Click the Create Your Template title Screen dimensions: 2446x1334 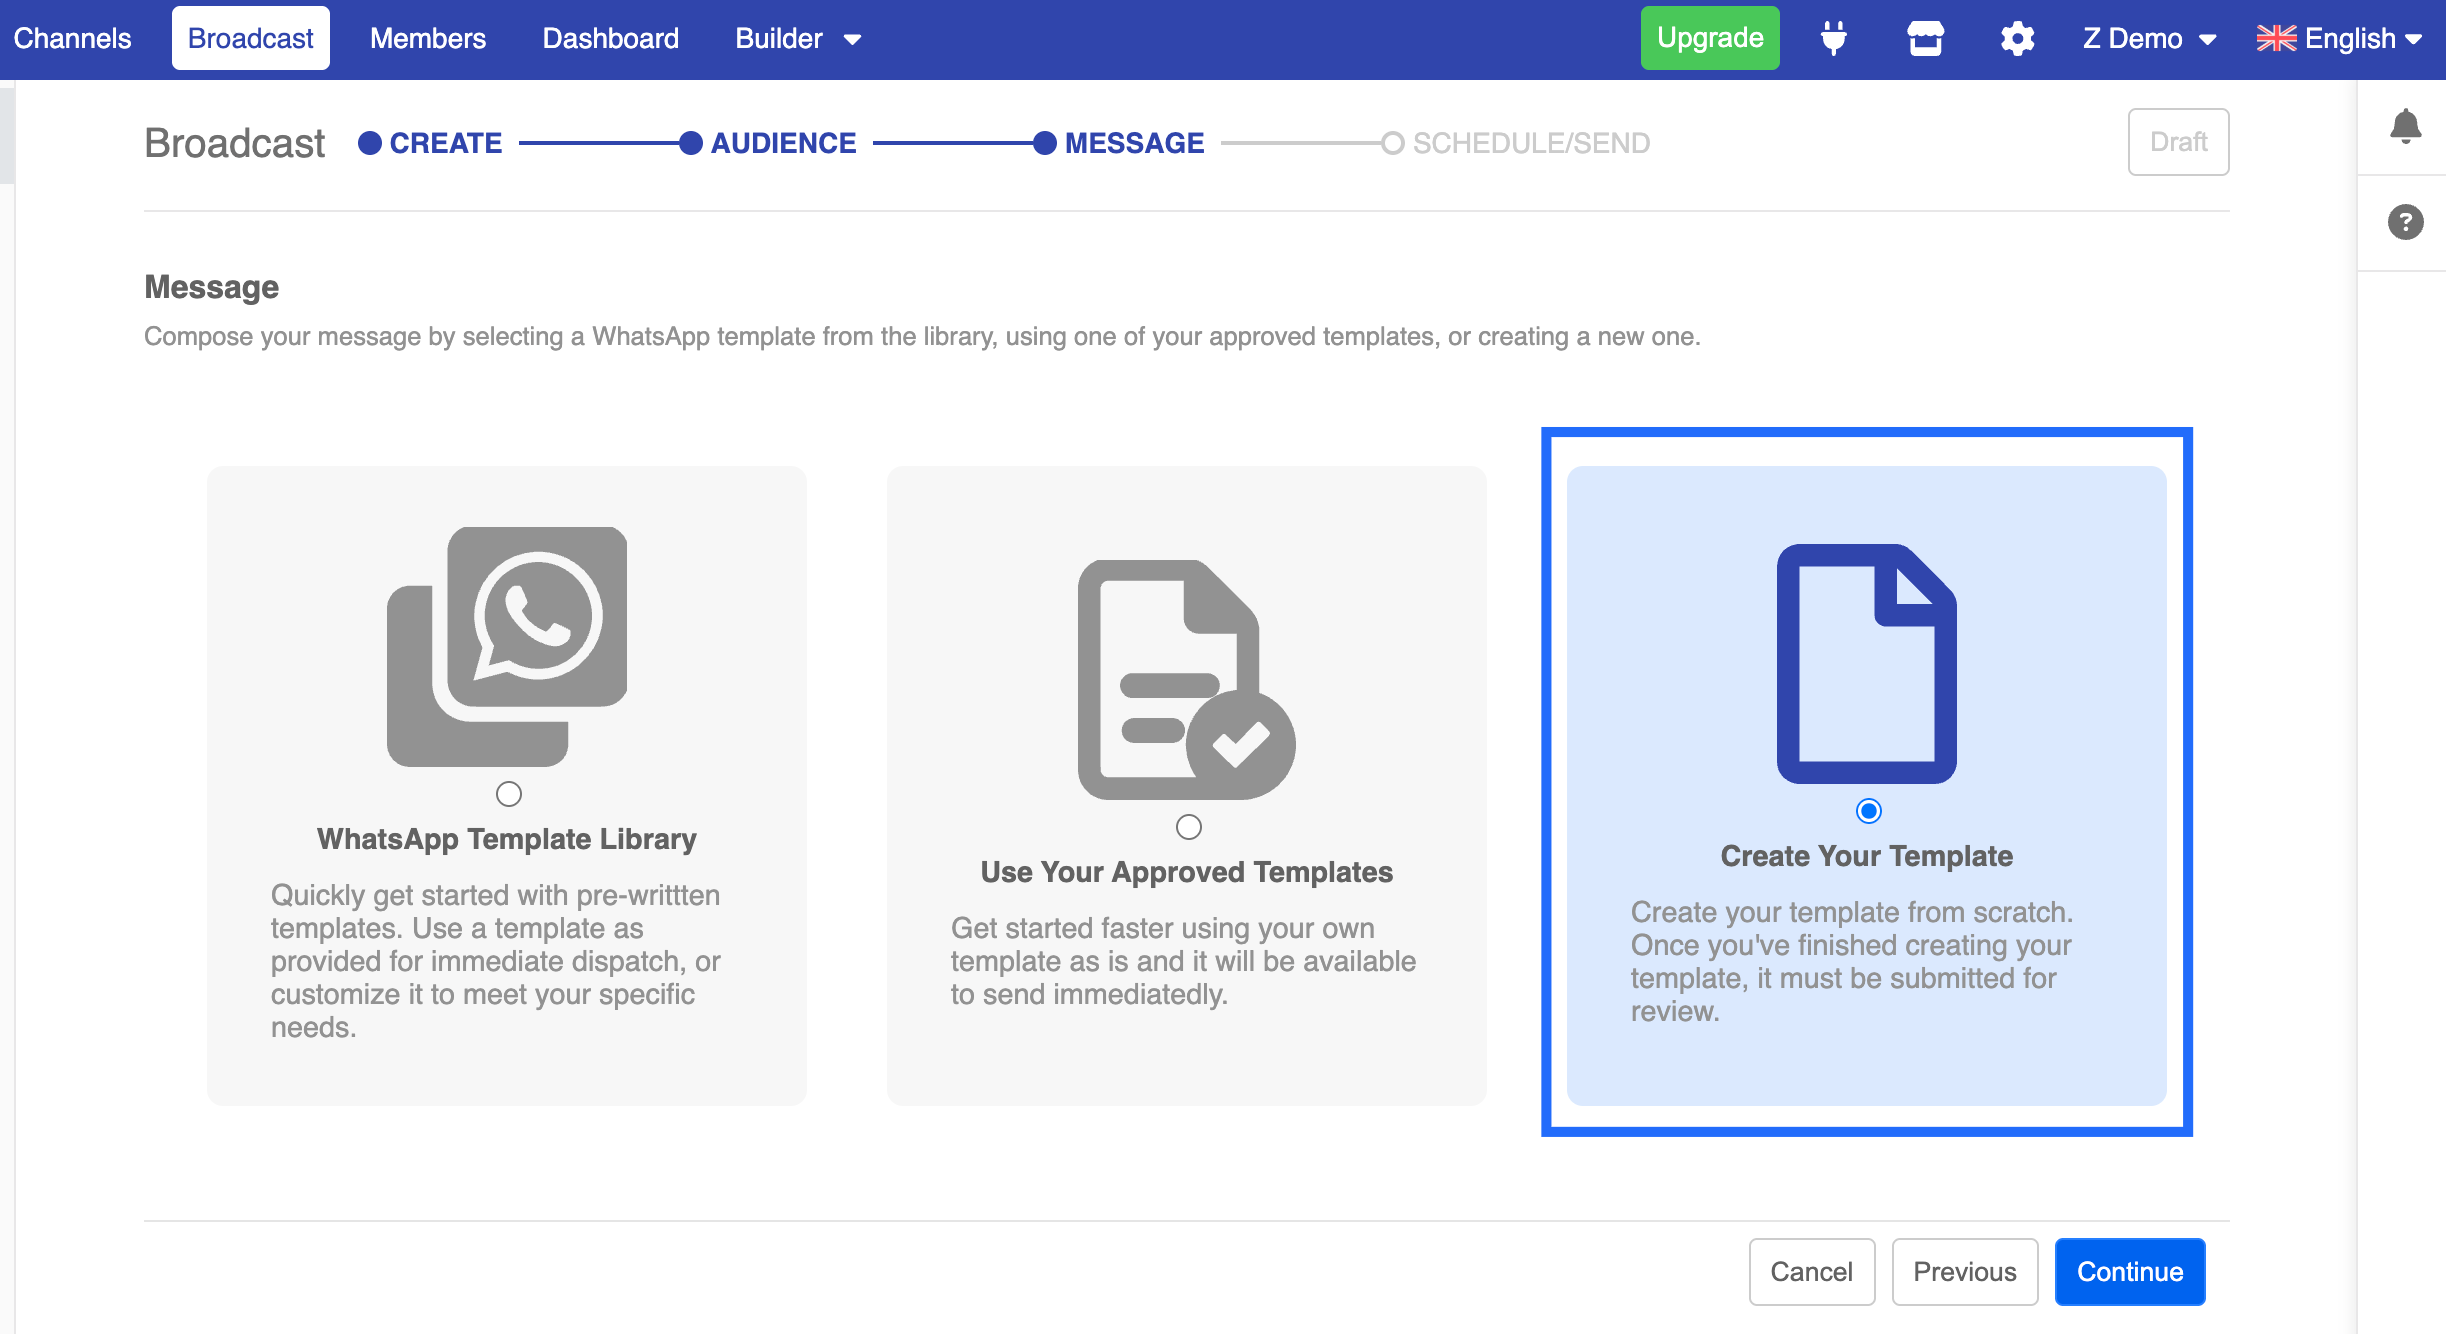click(1866, 856)
